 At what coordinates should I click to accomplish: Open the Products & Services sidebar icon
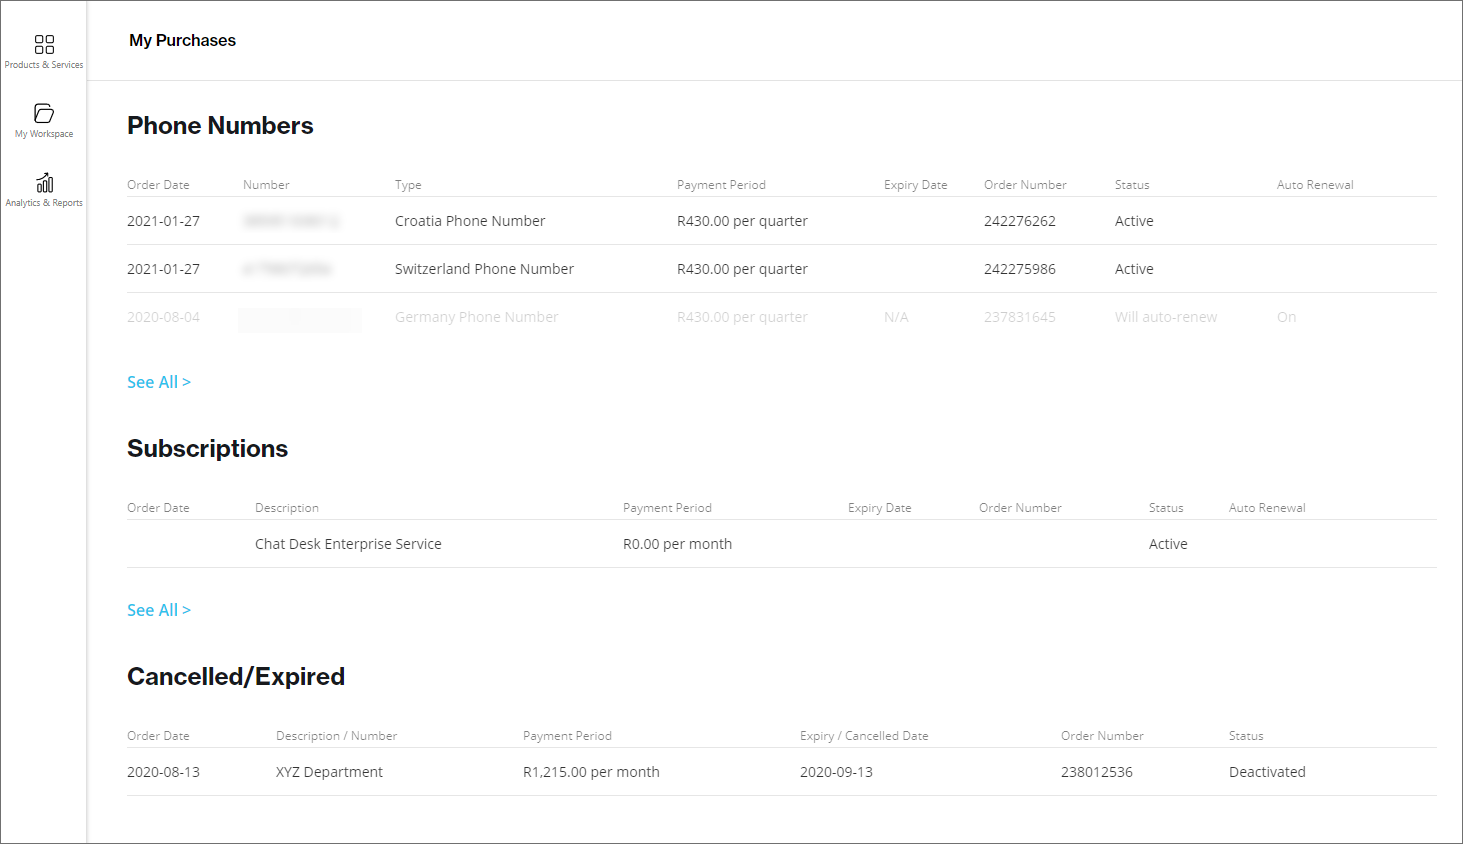pyautogui.click(x=44, y=45)
